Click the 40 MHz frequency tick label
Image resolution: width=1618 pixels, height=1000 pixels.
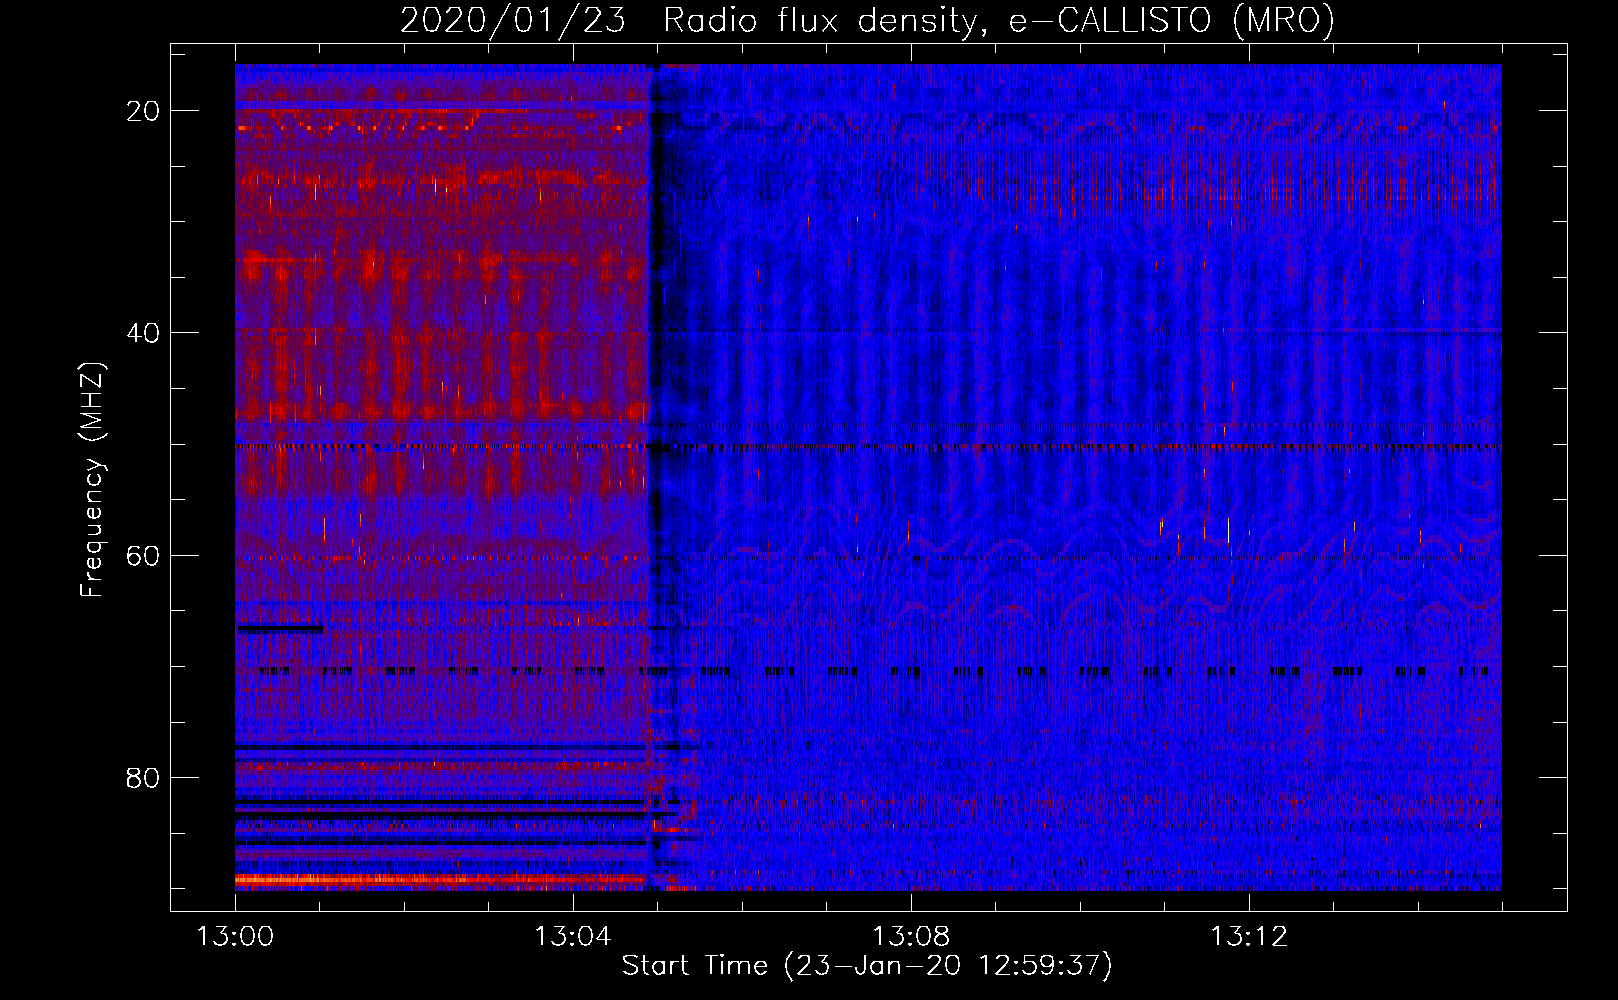pos(144,333)
